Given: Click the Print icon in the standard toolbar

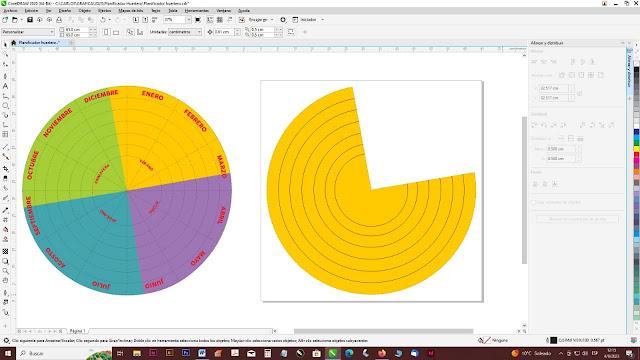Looking at the screenshot, I should click(x=59, y=20).
